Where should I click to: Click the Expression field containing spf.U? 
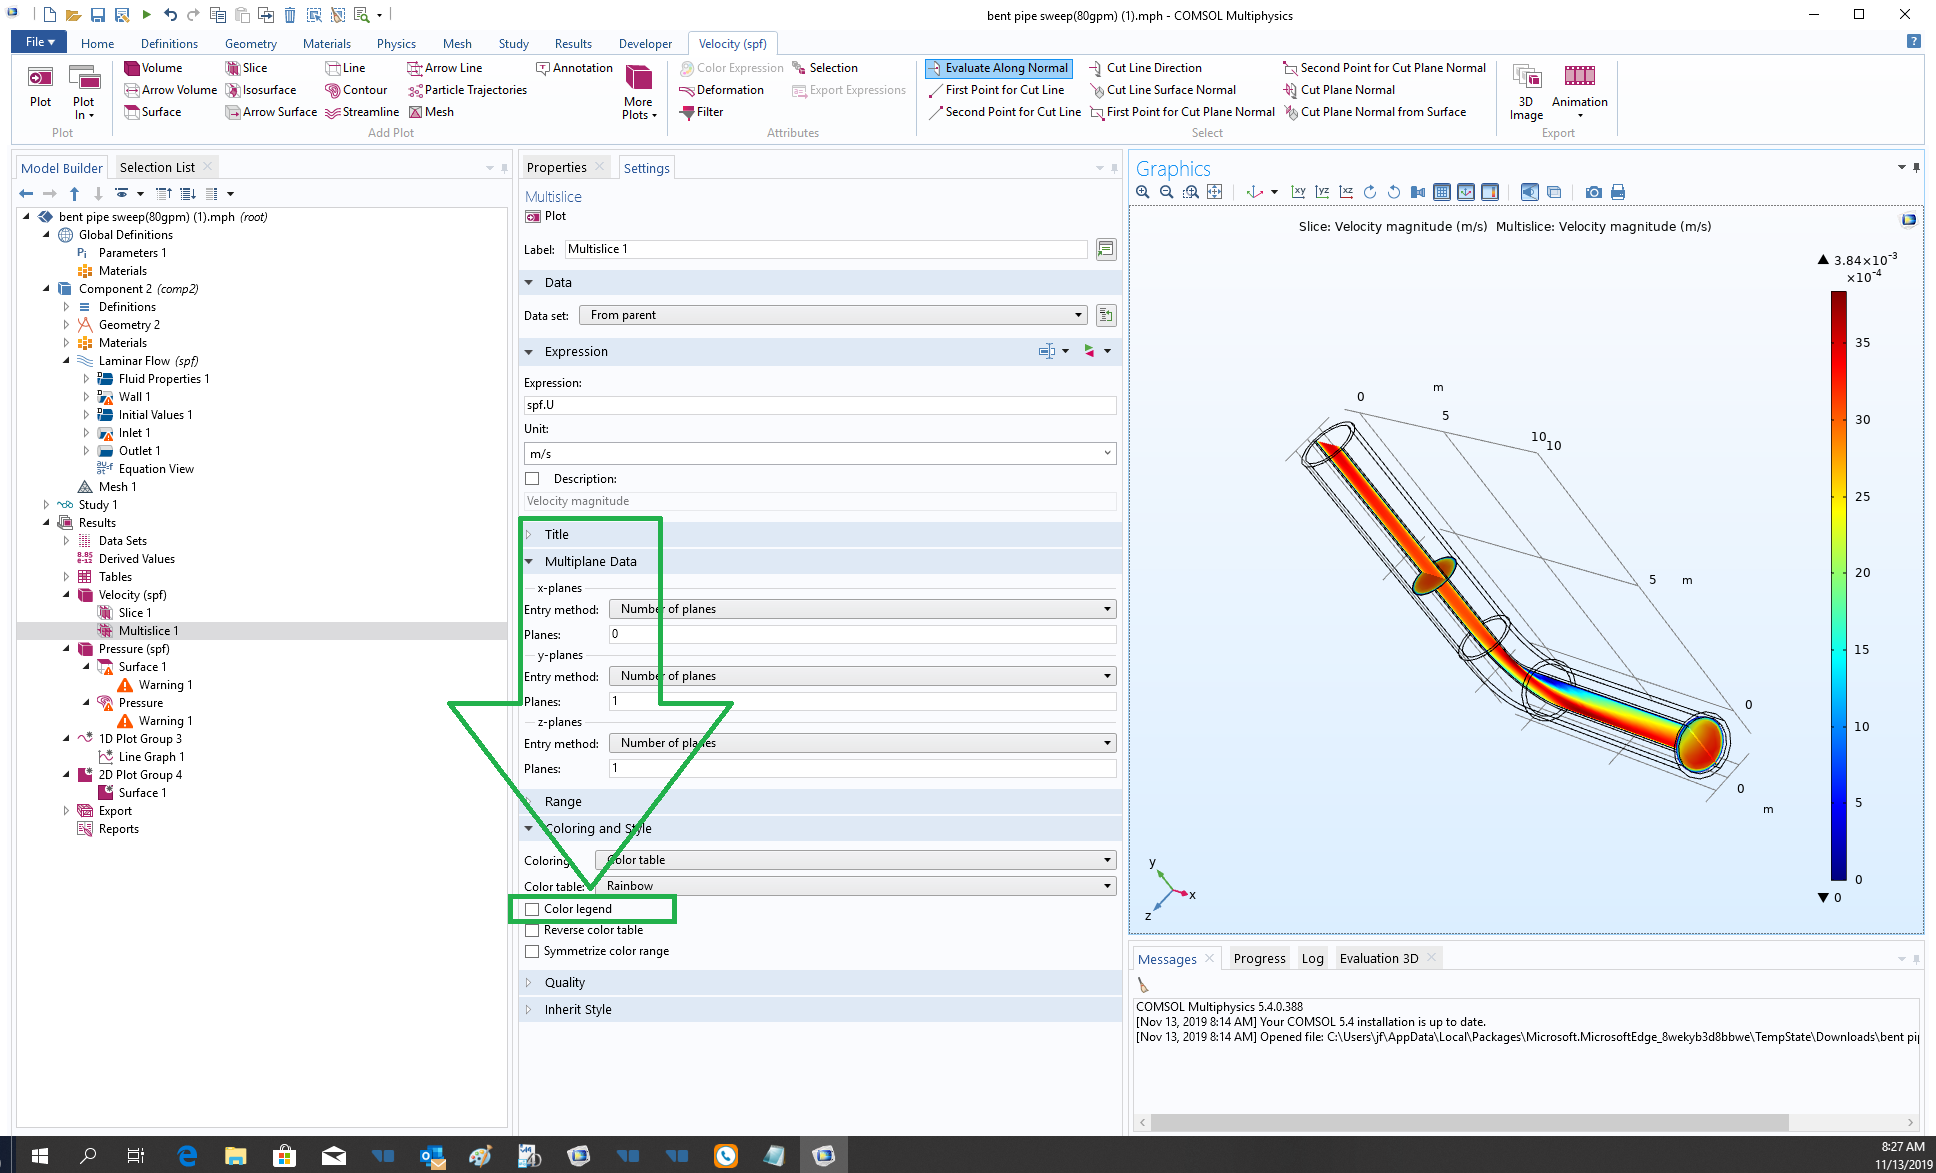point(819,405)
